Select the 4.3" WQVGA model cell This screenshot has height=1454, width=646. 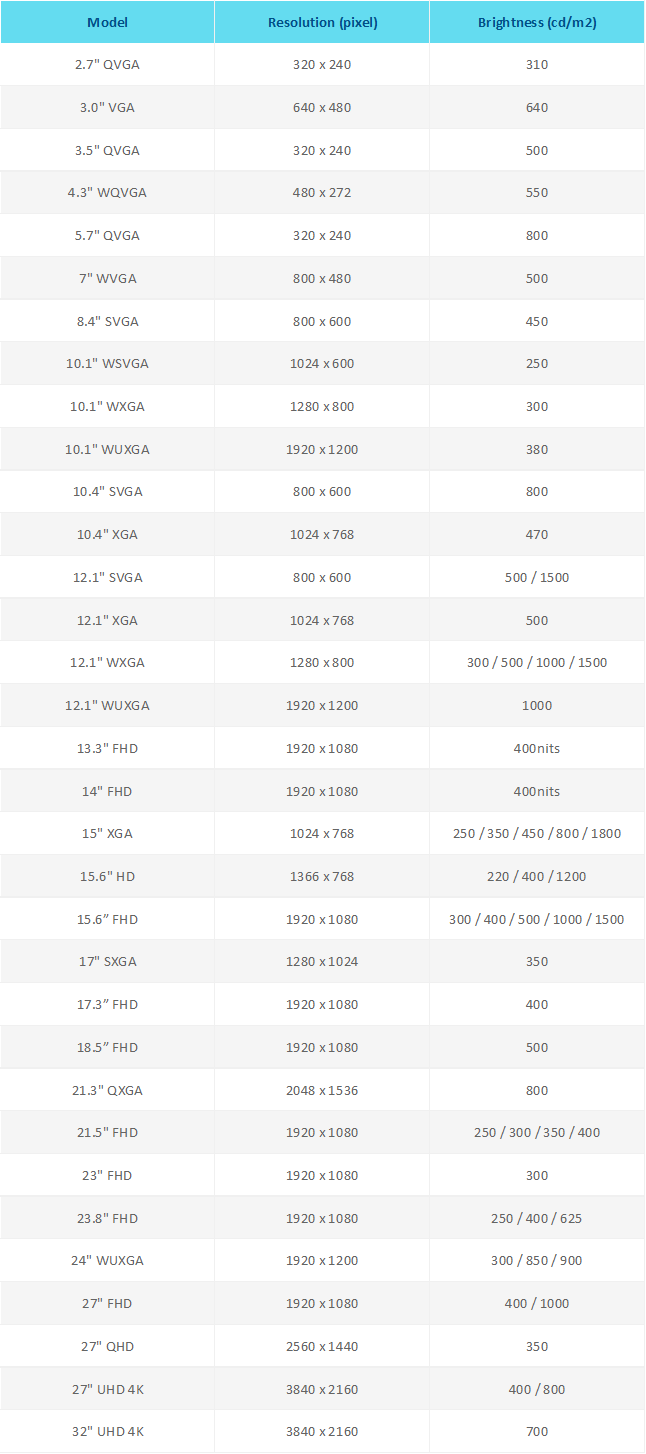click(x=107, y=193)
